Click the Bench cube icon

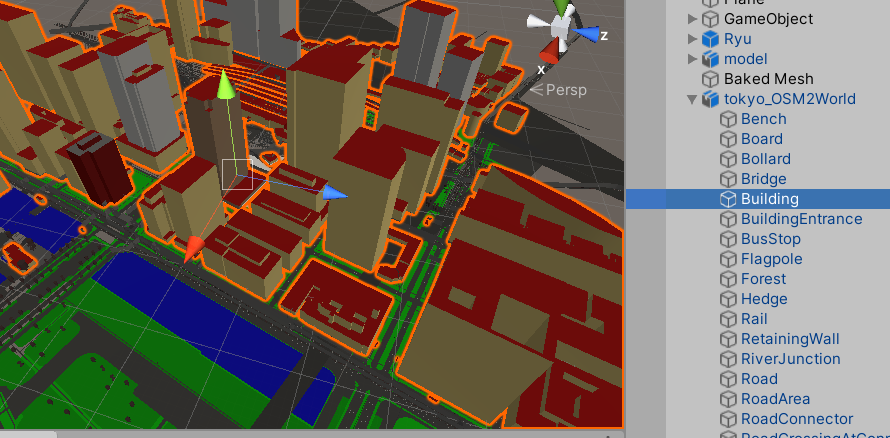point(728,119)
